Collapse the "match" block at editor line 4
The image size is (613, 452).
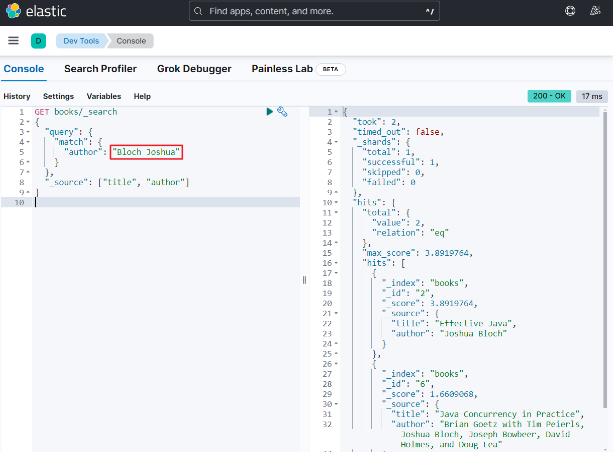click(28, 142)
